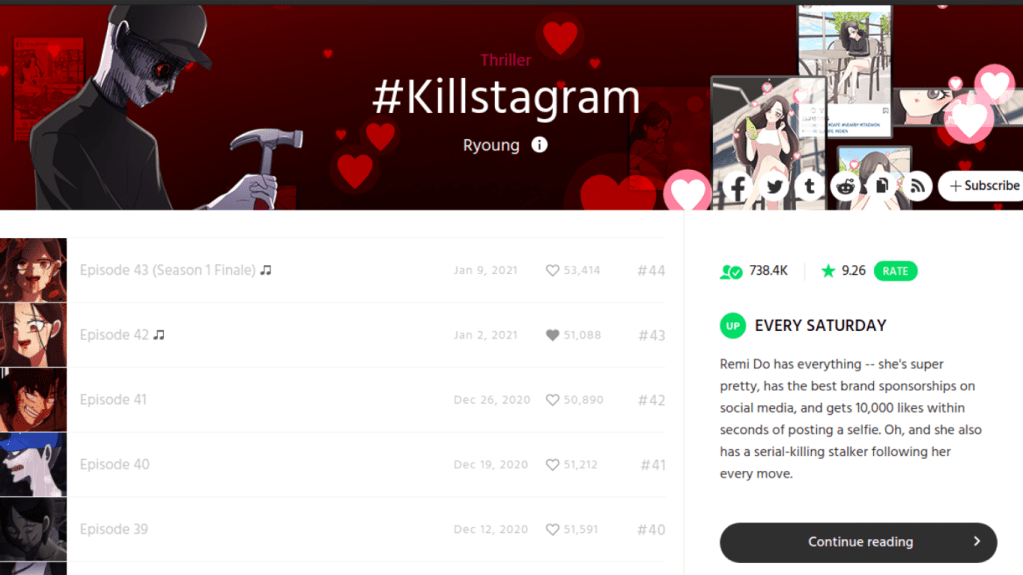Subscribe to the #Killstagram series
Image resolution: width=1023 pixels, height=575 pixels.
(981, 187)
